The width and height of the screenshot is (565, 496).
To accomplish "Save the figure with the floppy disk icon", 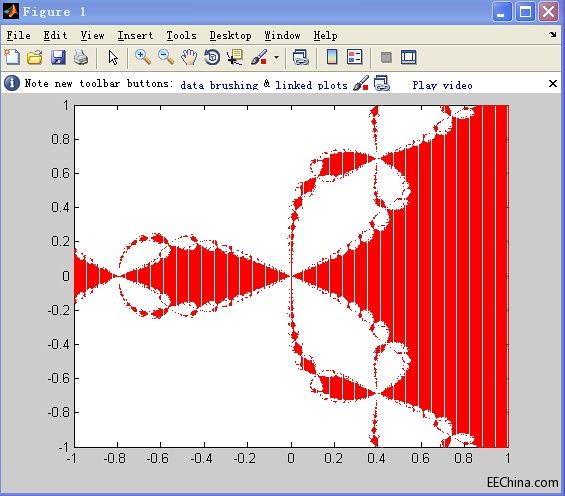I will (58, 57).
